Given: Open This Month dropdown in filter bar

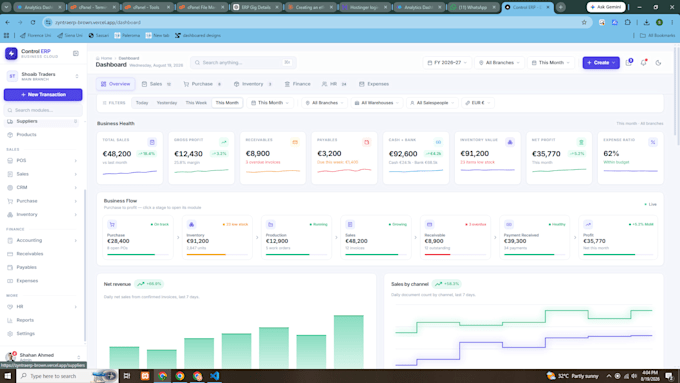Looking at the screenshot, I should 270,103.
